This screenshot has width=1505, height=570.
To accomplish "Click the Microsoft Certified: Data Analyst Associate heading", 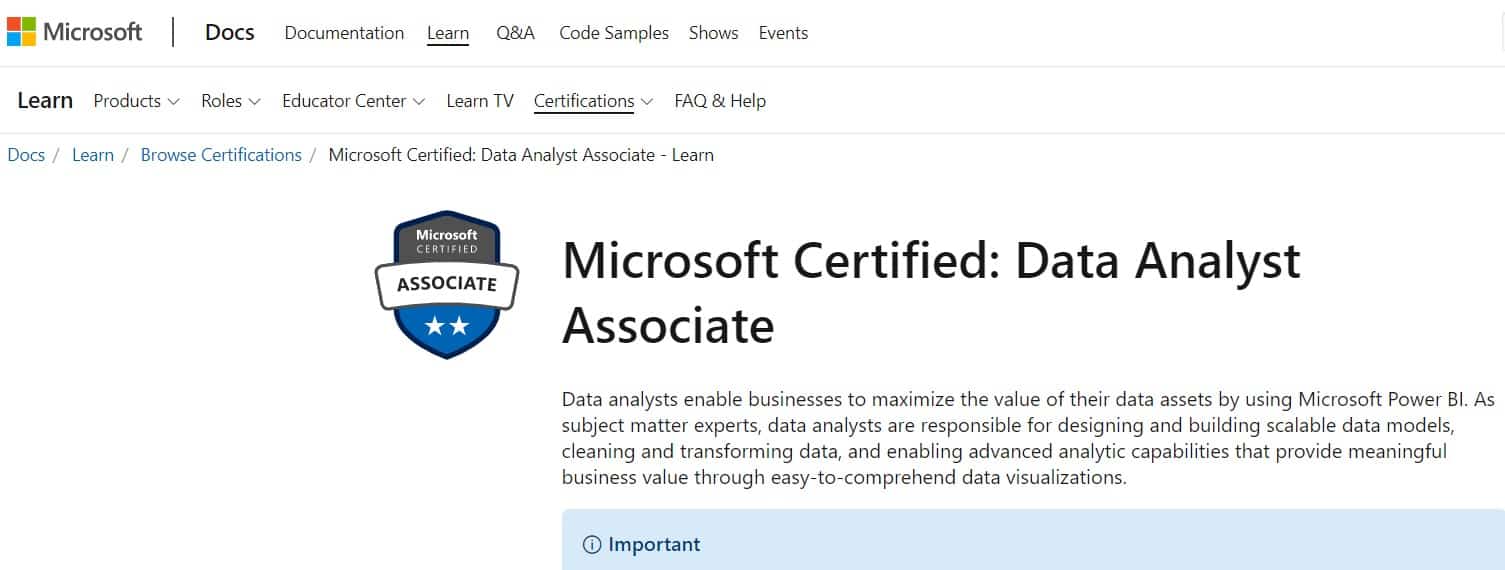I will click(931, 293).
